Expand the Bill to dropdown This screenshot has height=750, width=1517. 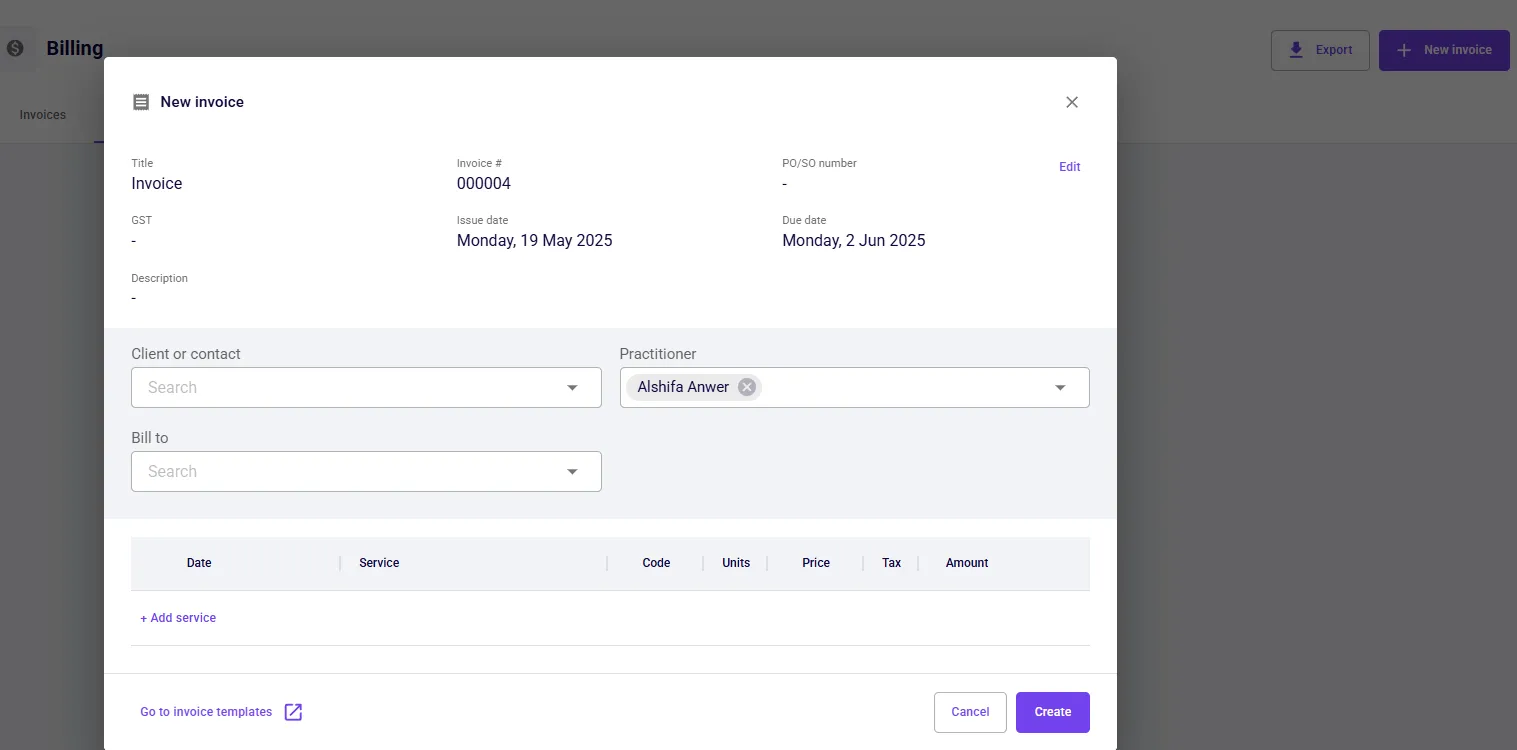coord(572,472)
